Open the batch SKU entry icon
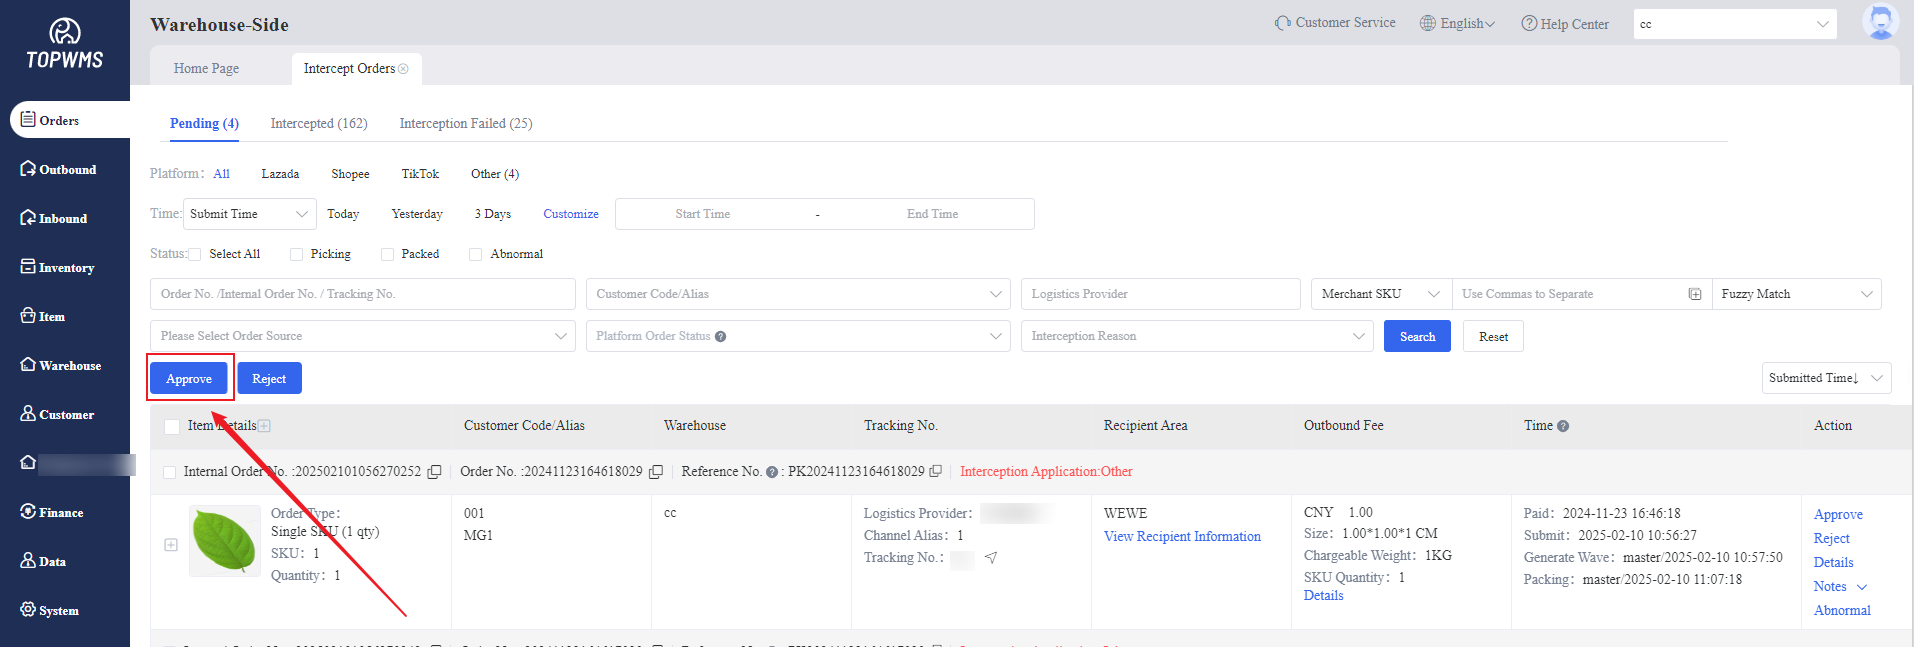The width and height of the screenshot is (1914, 647). pyautogui.click(x=1695, y=294)
